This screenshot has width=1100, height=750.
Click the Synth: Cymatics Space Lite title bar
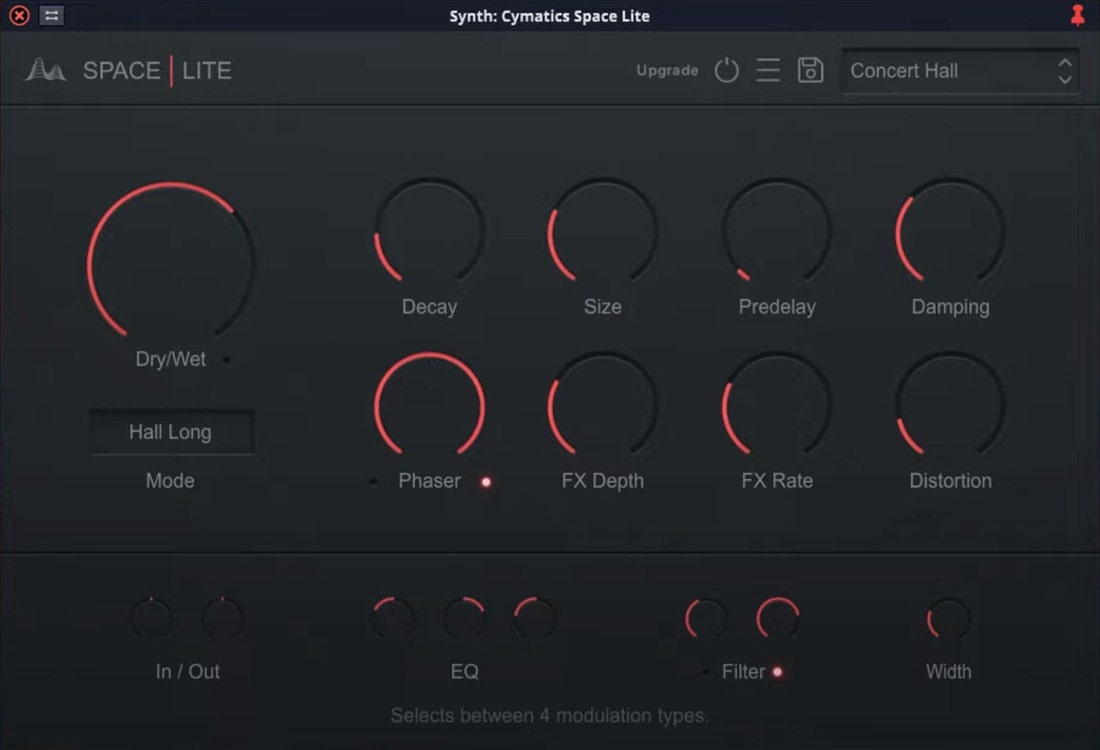(550, 15)
